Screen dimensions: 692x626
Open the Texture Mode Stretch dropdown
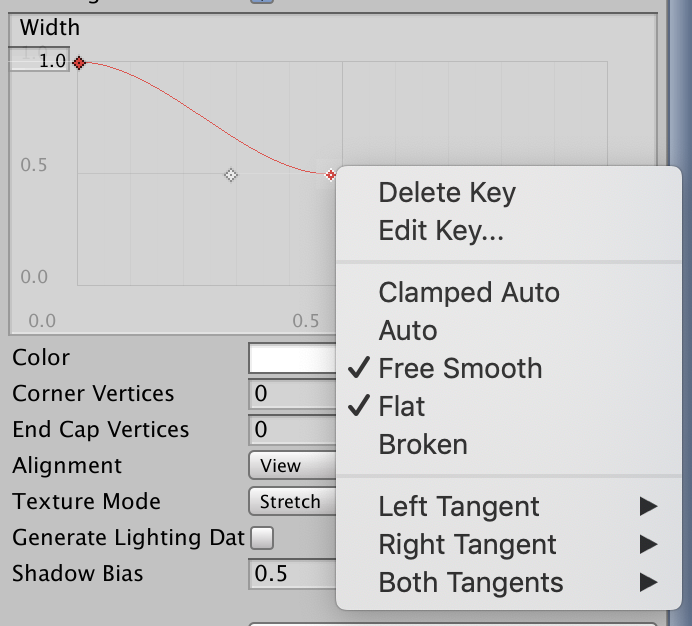click(x=292, y=502)
